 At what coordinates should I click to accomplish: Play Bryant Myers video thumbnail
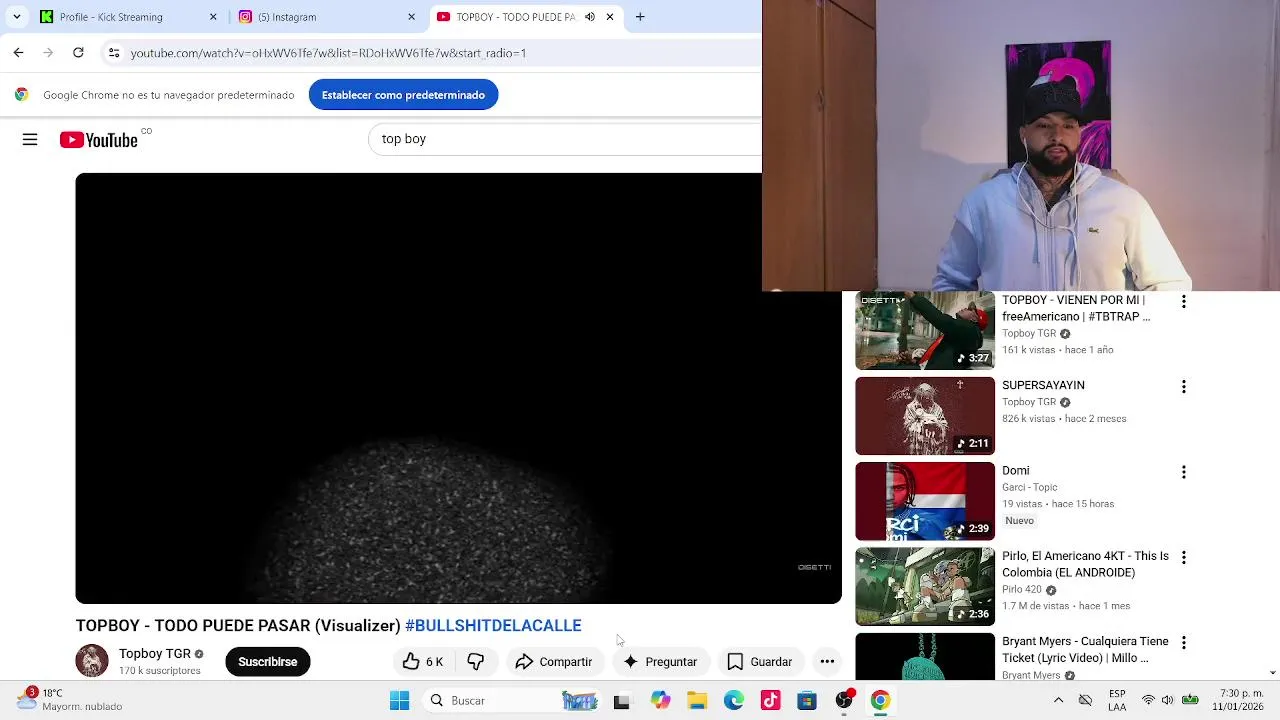pos(925,657)
